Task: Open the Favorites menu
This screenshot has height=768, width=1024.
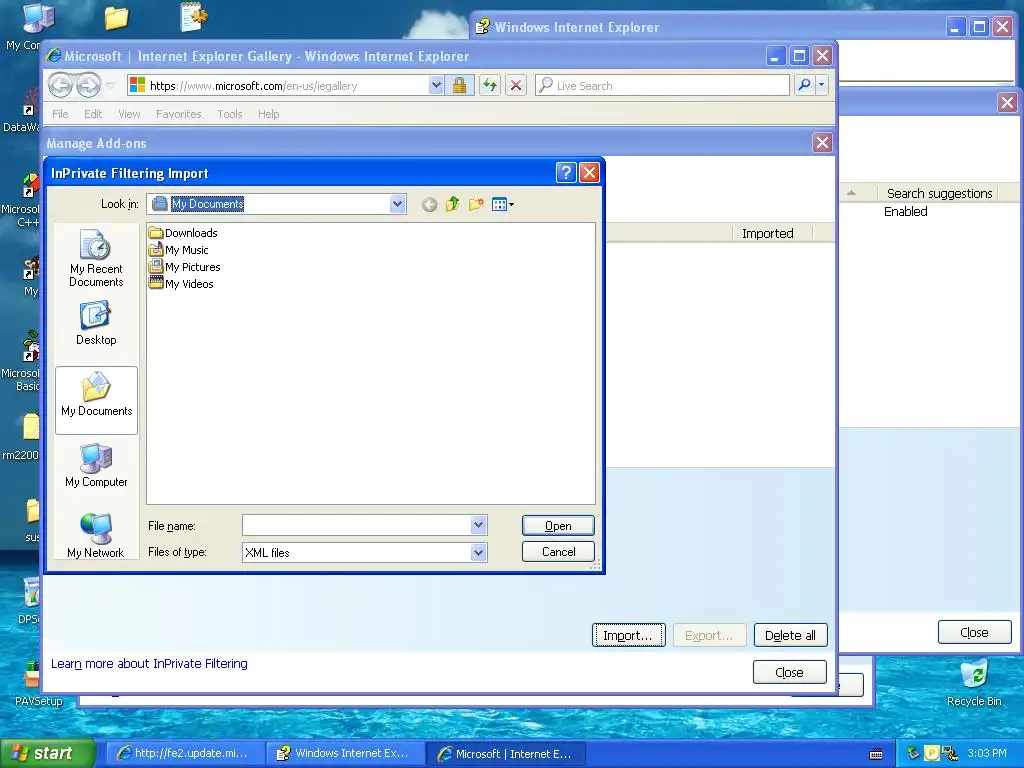Action: pyautogui.click(x=178, y=114)
